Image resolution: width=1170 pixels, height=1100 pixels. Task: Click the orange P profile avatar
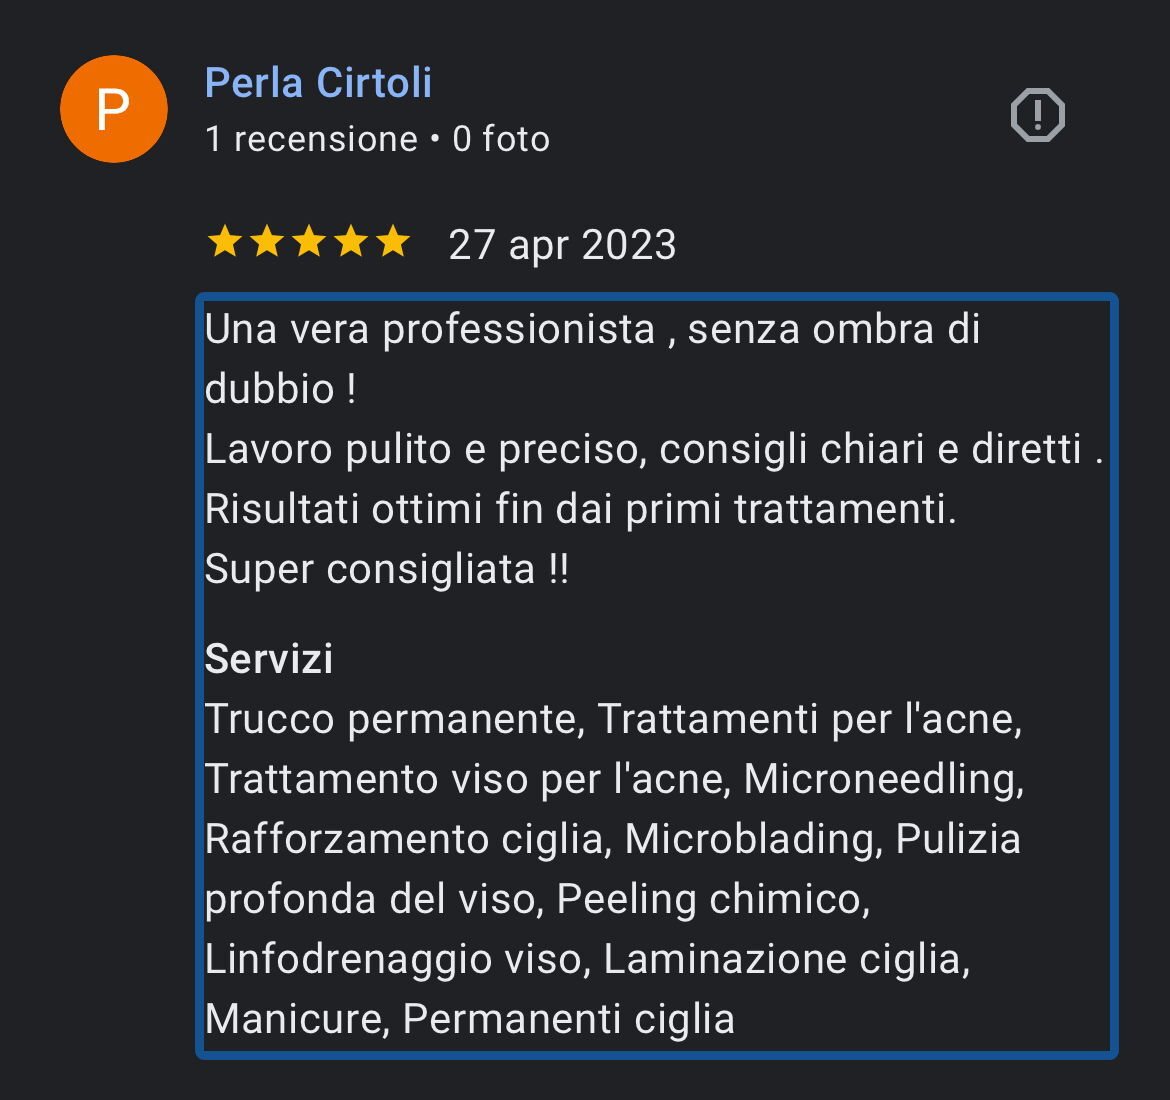tap(114, 109)
